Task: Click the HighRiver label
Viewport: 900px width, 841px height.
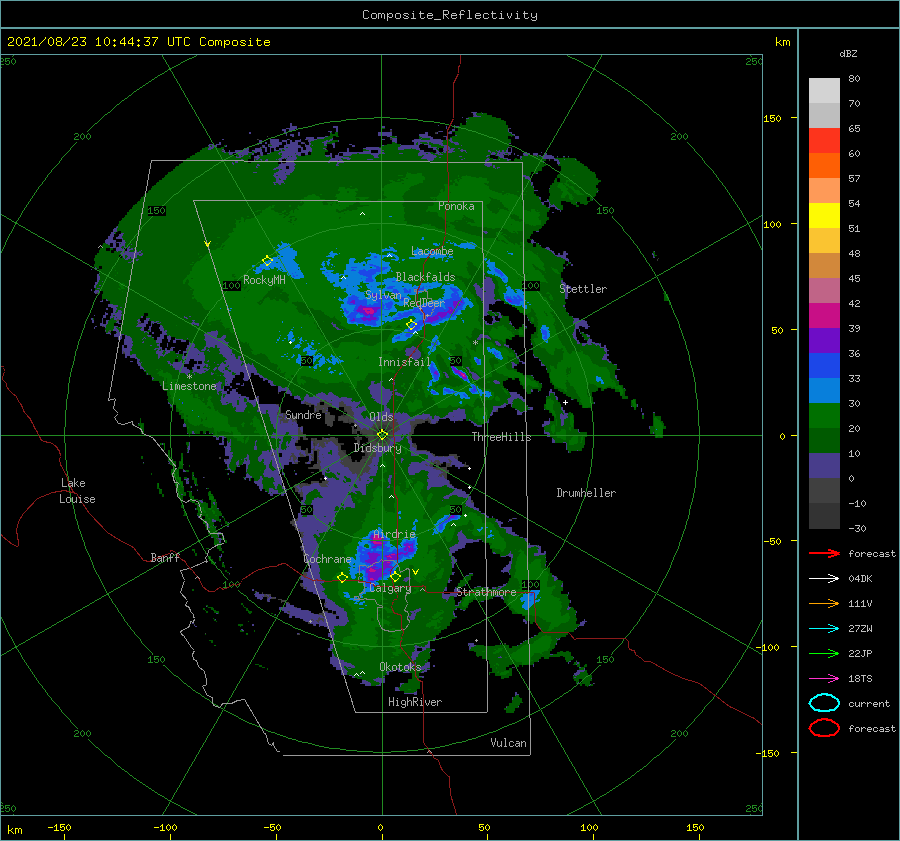Action: [x=415, y=702]
